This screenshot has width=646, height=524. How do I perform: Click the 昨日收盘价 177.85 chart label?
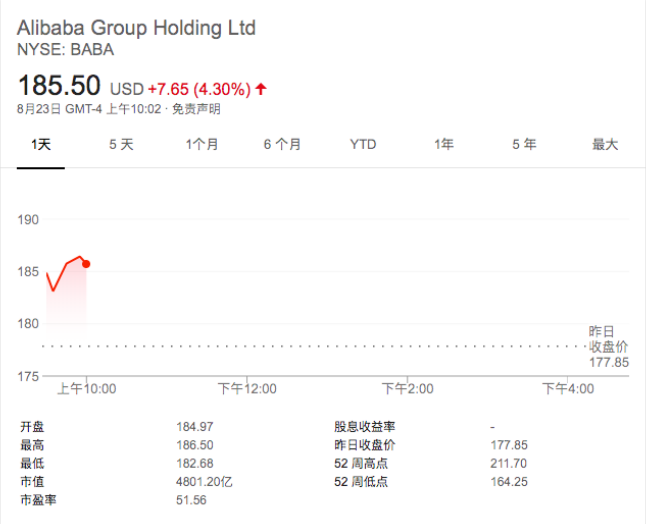[609, 347]
